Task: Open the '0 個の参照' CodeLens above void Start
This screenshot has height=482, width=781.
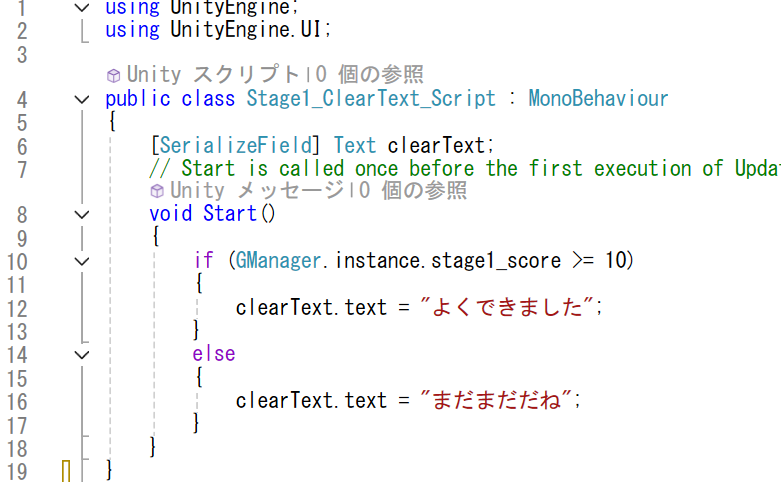Action: point(412,191)
